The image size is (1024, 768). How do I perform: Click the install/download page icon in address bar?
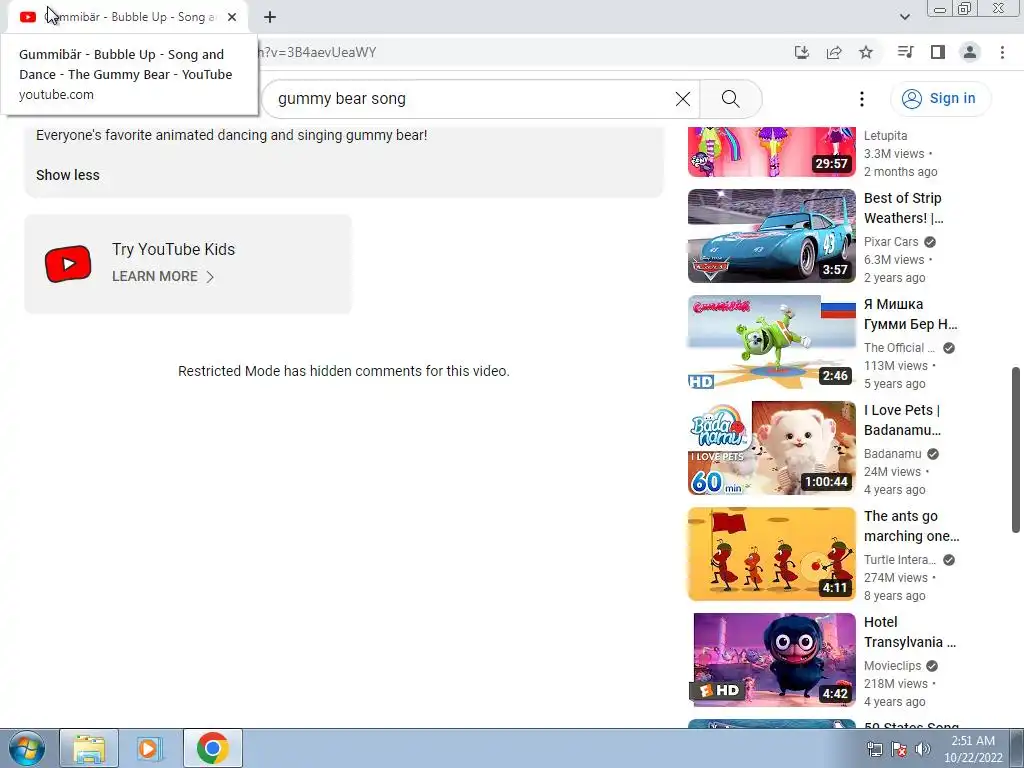point(802,52)
